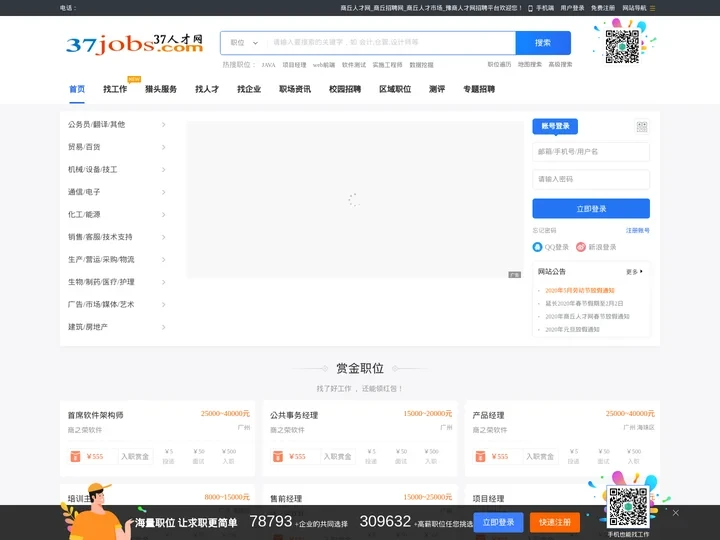Open the 公共事务经理 job title

[294, 415]
